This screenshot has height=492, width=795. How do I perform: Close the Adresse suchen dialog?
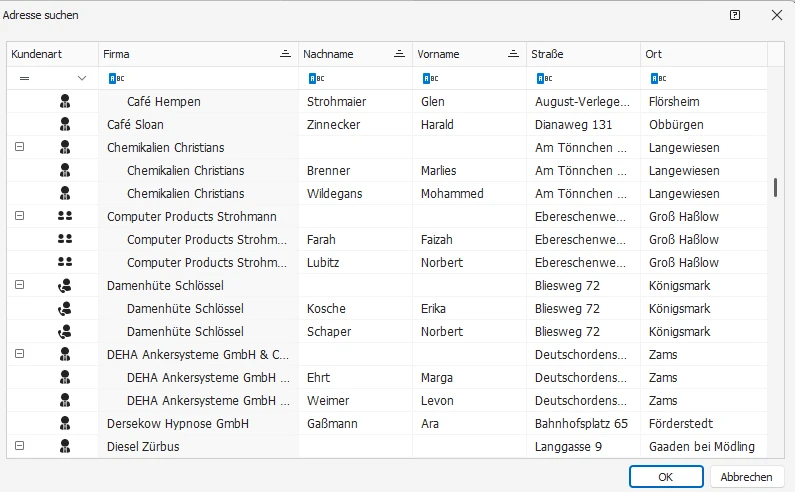click(777, 15)
